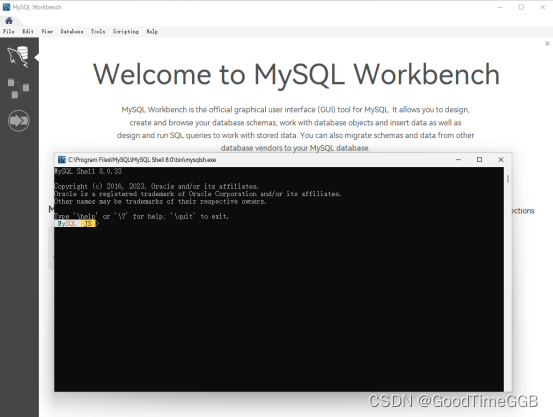Open the Tools menu
Viewport: 553px width, 417px height.
coord(98,31)
